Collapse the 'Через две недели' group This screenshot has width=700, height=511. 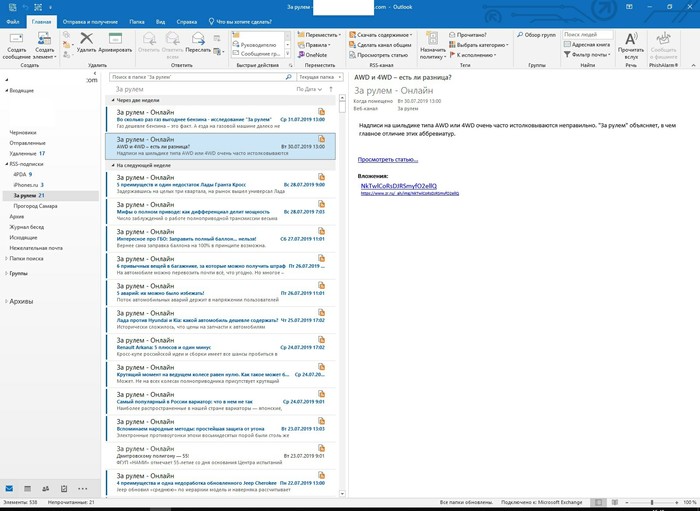coord(110,100)
